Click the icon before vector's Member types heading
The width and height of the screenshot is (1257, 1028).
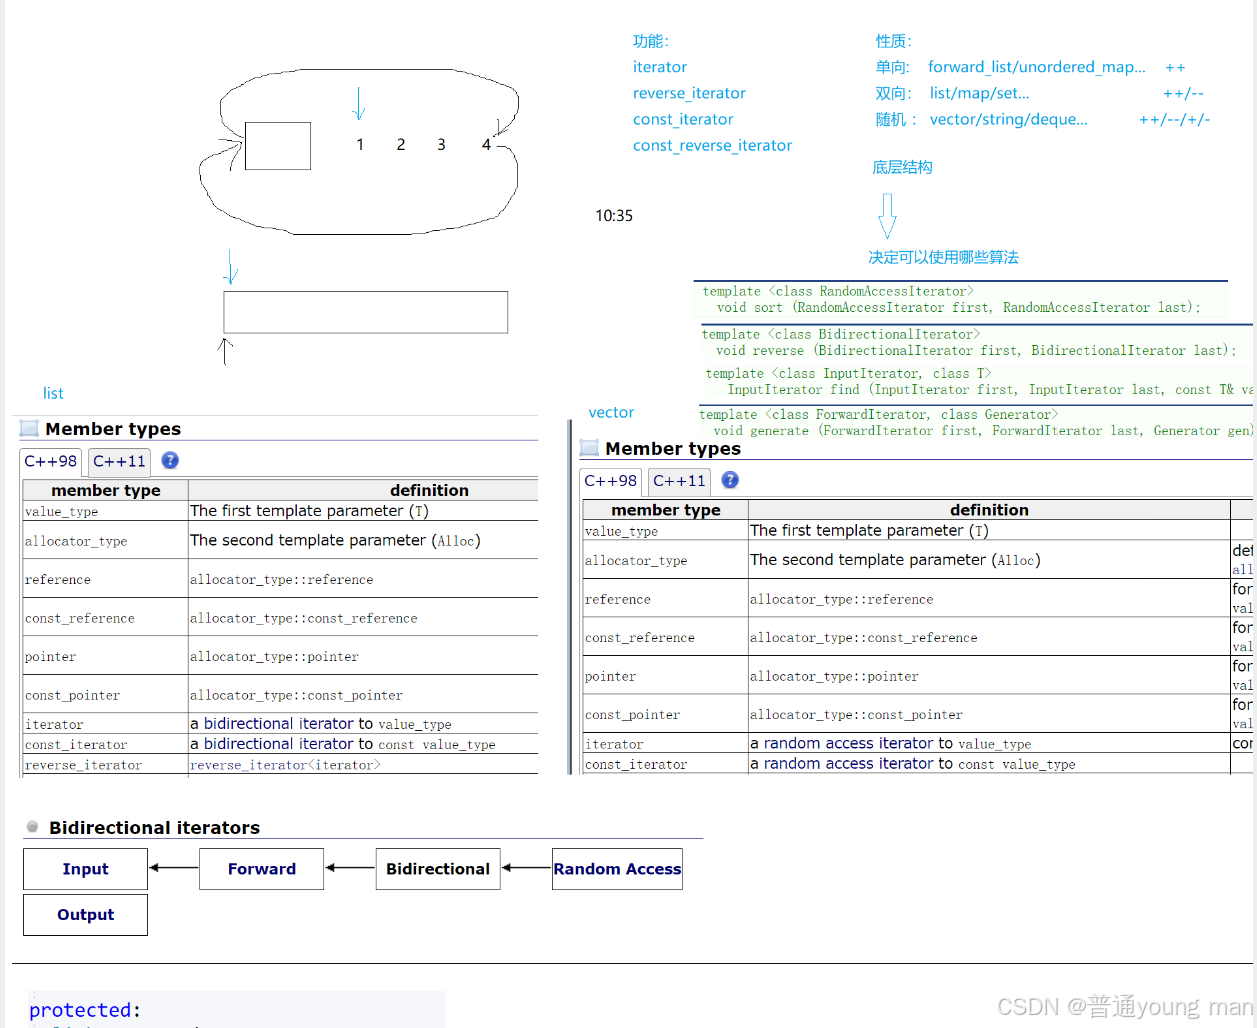point(590,448)
